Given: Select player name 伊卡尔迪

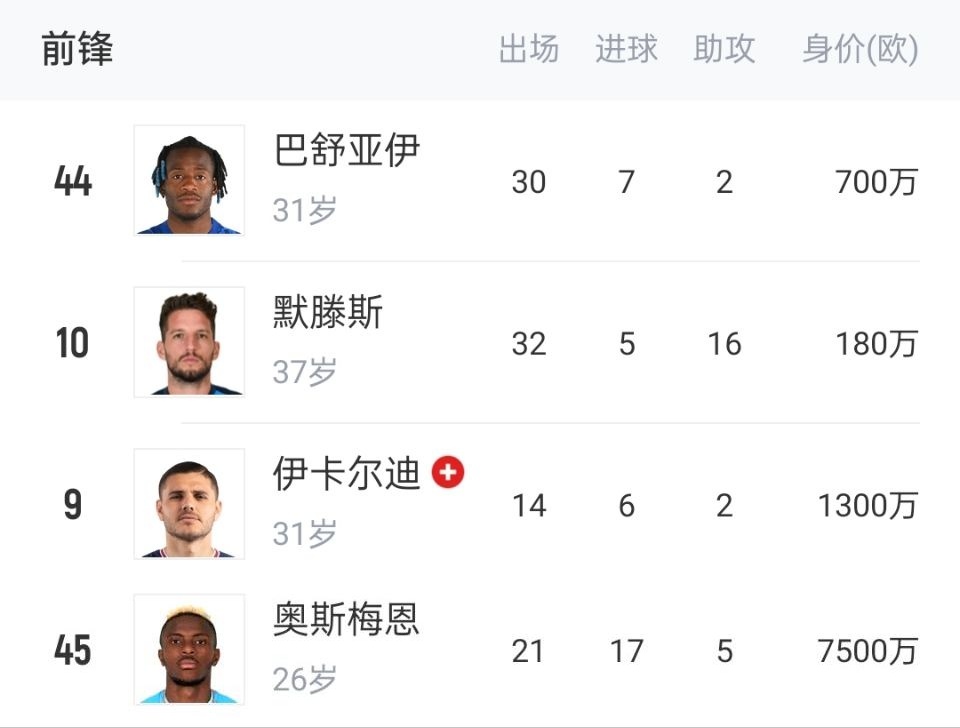Looking at the screenshot, I should (x=346, y=474).
